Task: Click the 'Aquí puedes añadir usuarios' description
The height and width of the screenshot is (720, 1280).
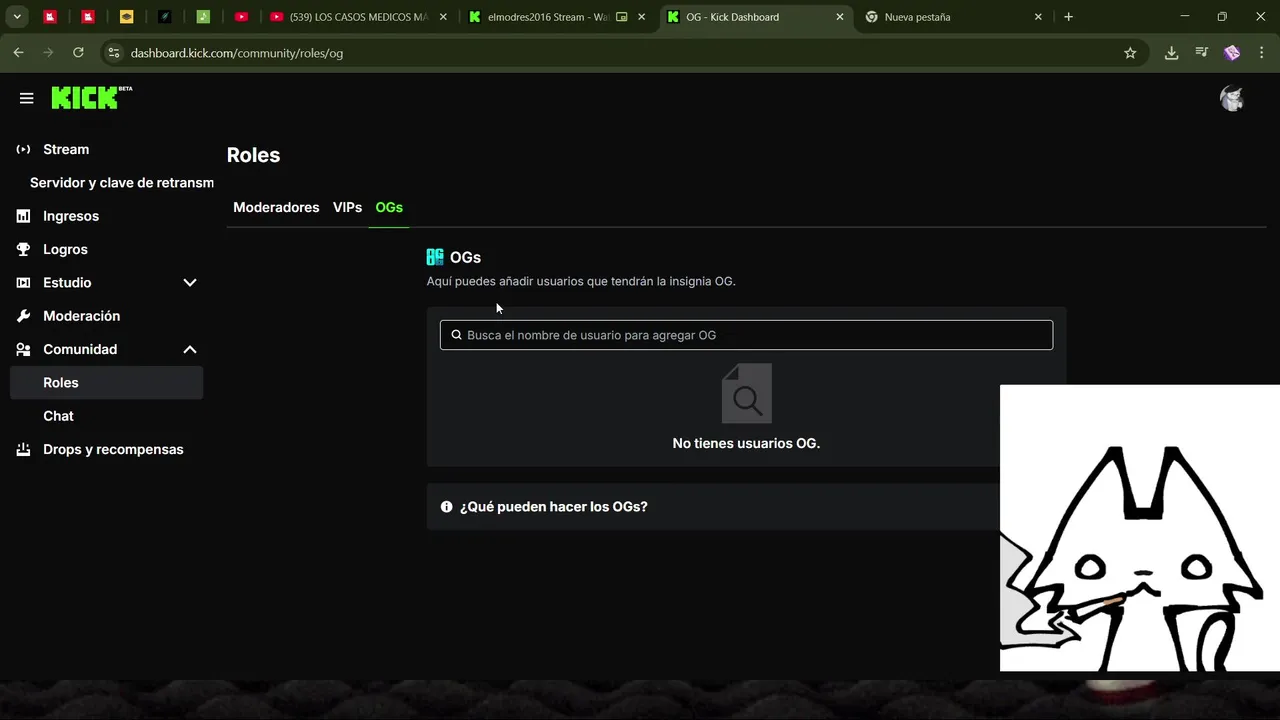Action: coord(581,282)
